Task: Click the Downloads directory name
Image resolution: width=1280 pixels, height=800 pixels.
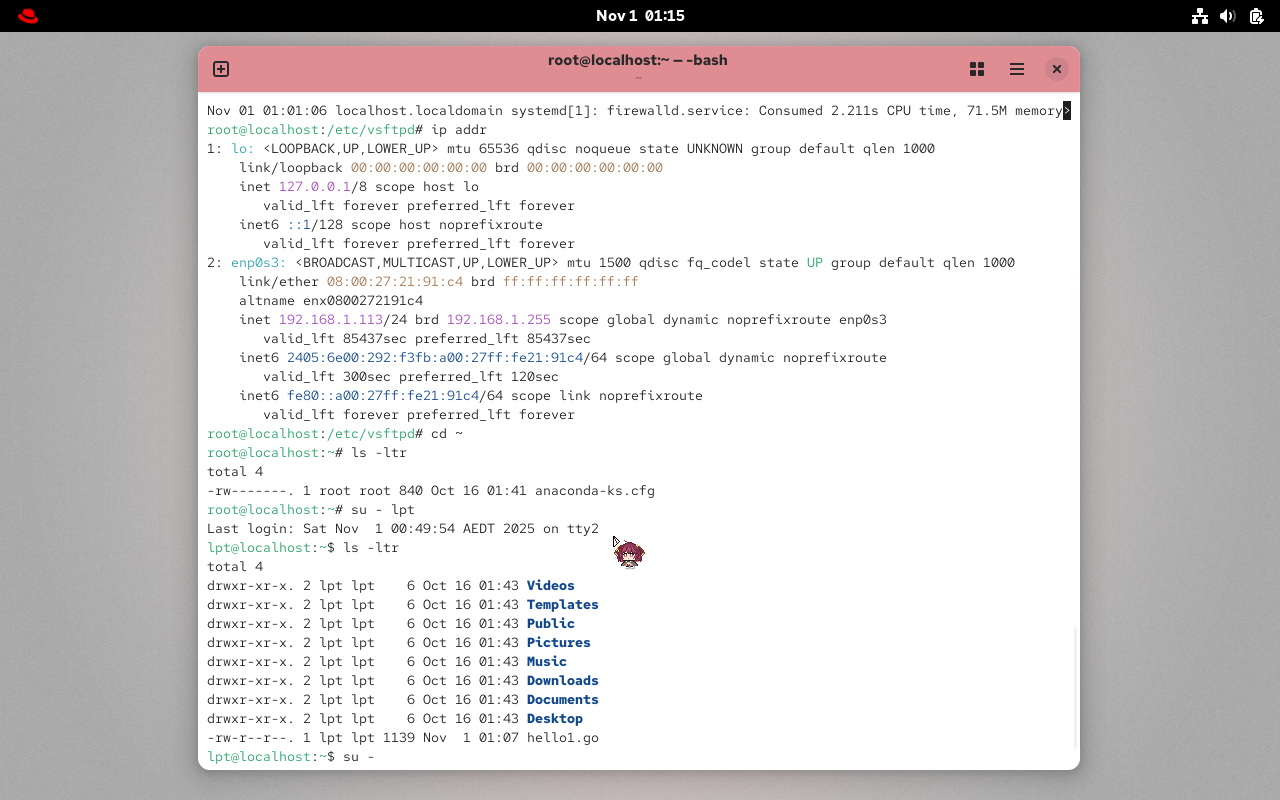Action: (x=562, y=680)
